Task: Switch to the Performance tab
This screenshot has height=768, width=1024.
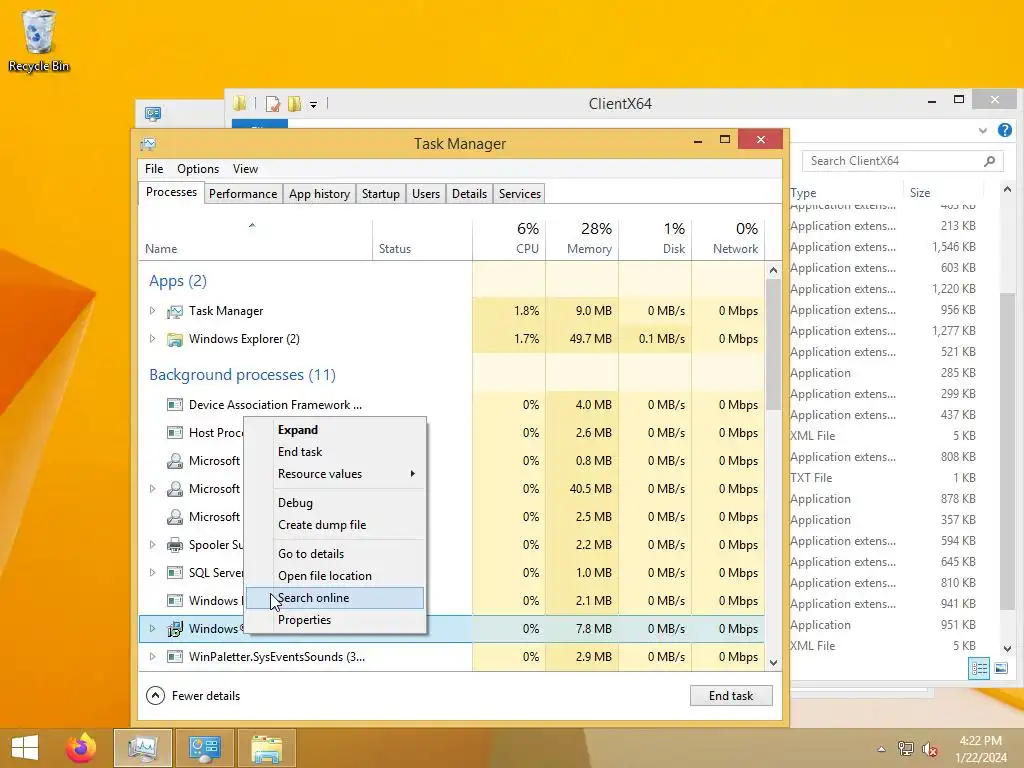Action: [x=243, y=194]
